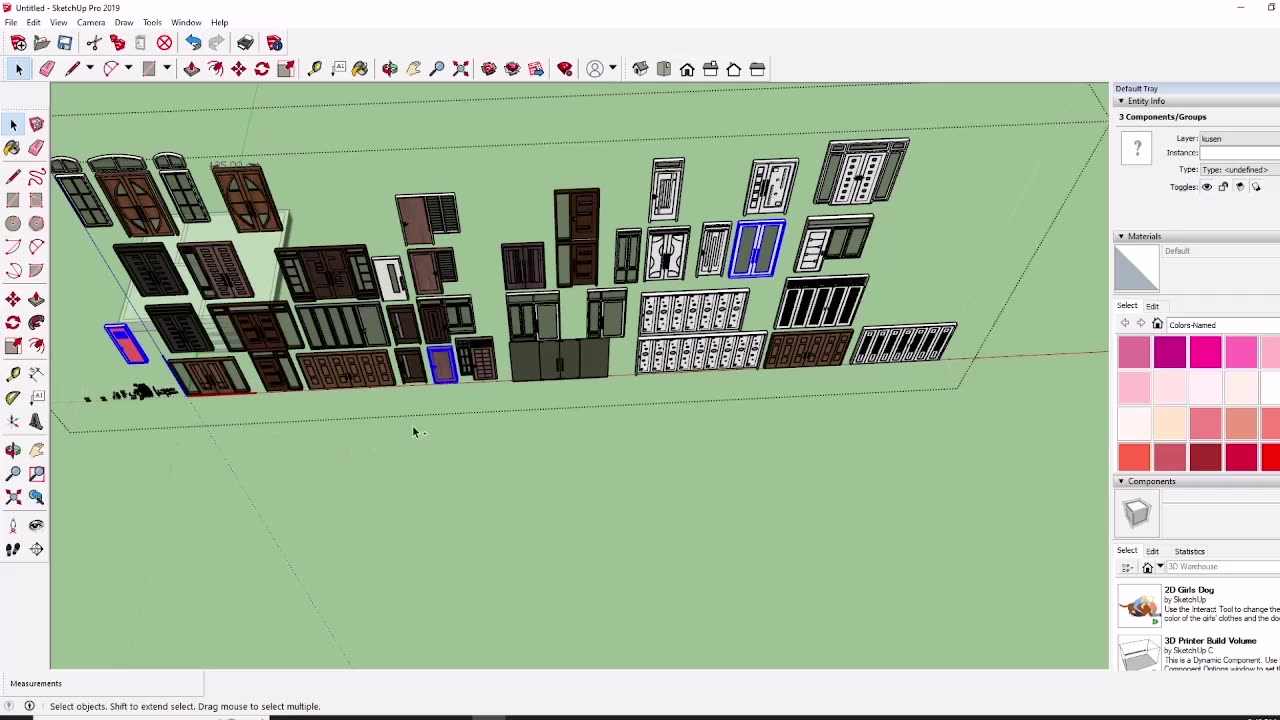Select the Circle tool
The width and height of the screenshot is (1280, 720).
coord(13,224)
